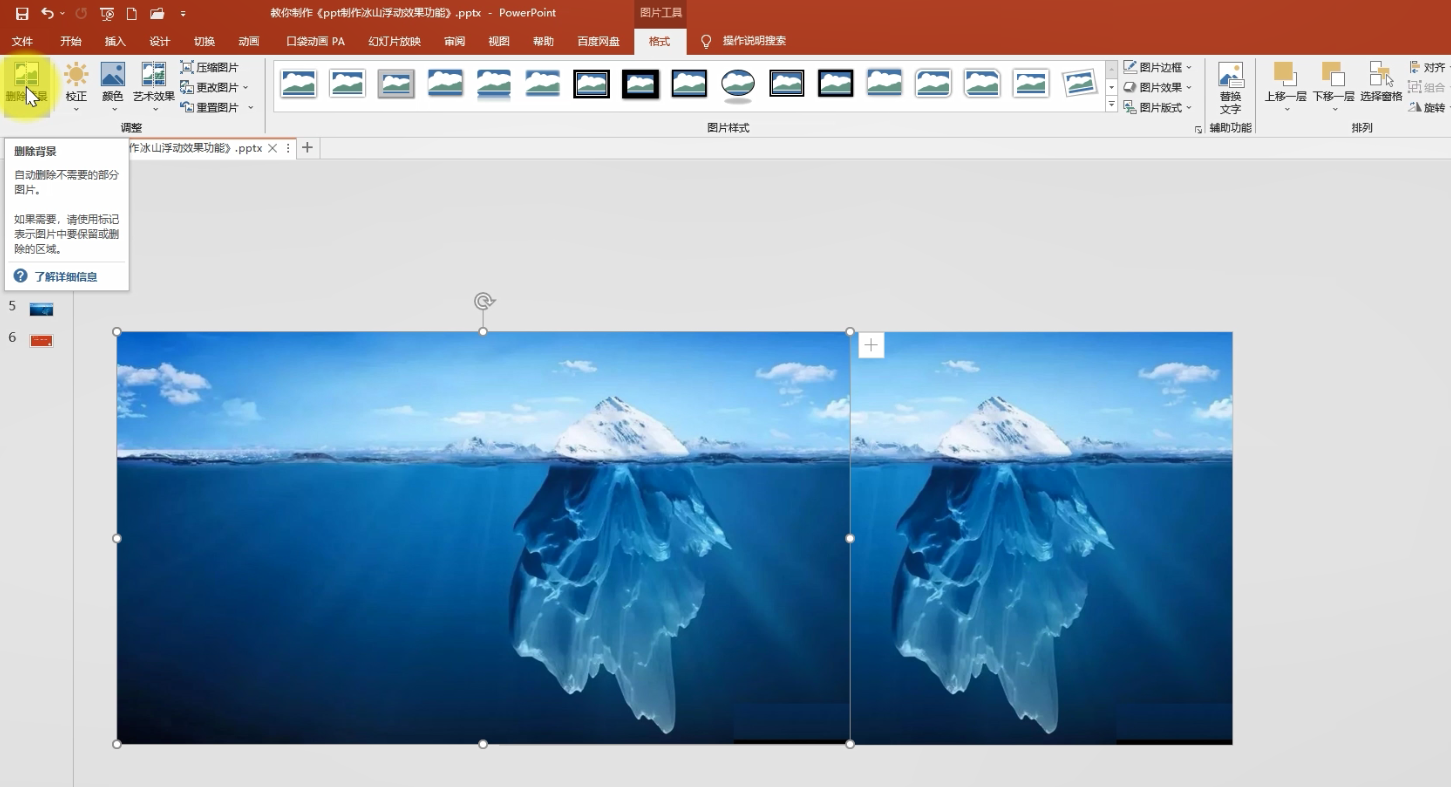This screenshot has height=787, width=1451.
Task: Open the Corrections (校正) menu
Action: click(76, 85)
